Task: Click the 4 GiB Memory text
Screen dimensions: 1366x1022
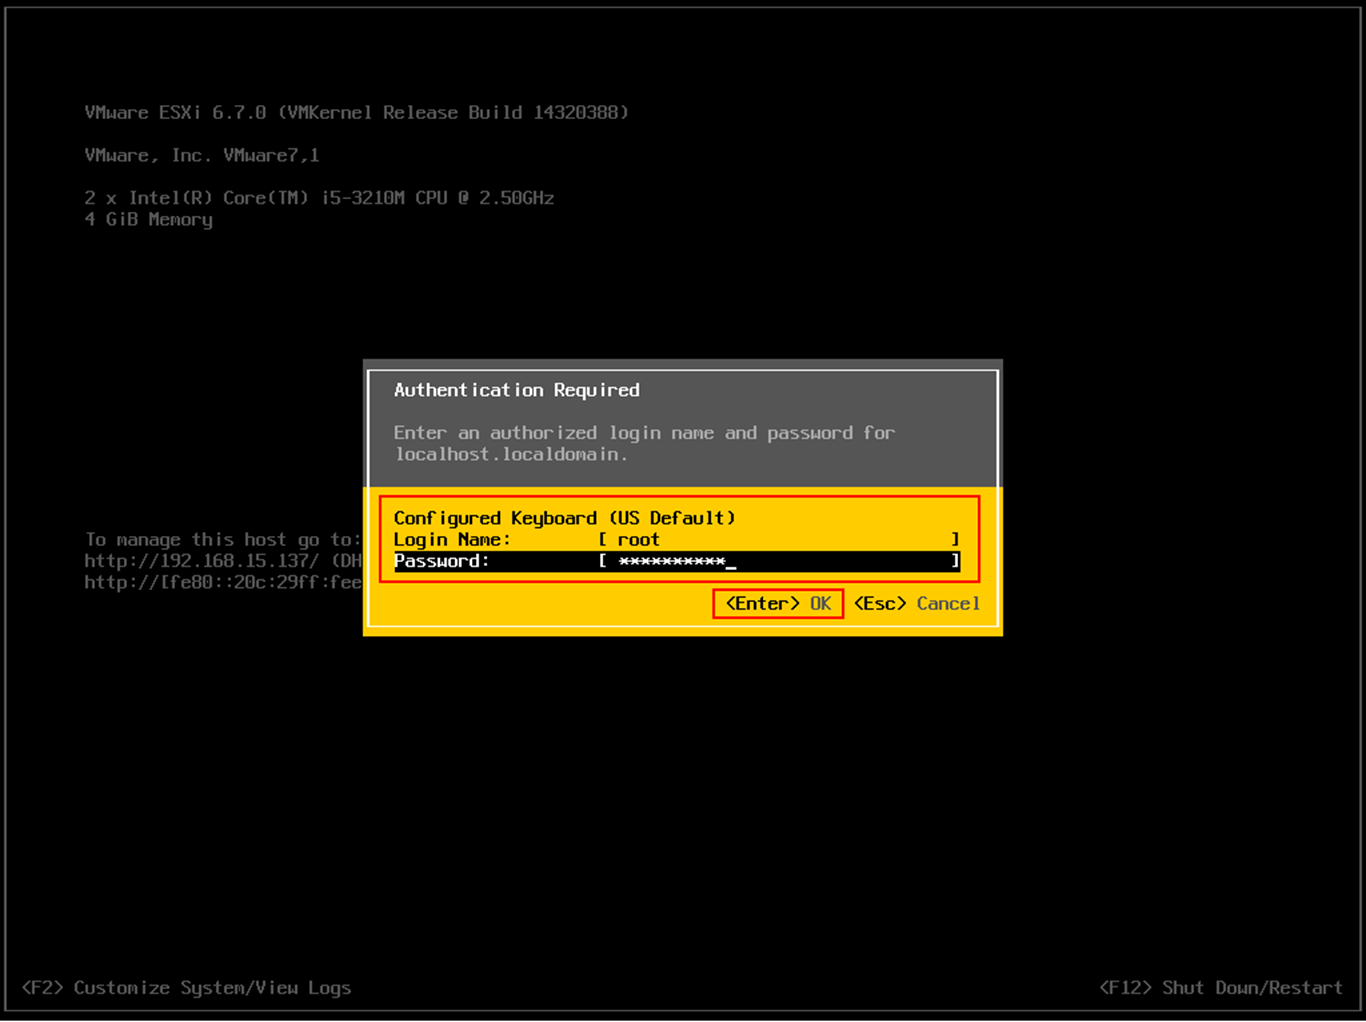Action: (x=148, y=220)
